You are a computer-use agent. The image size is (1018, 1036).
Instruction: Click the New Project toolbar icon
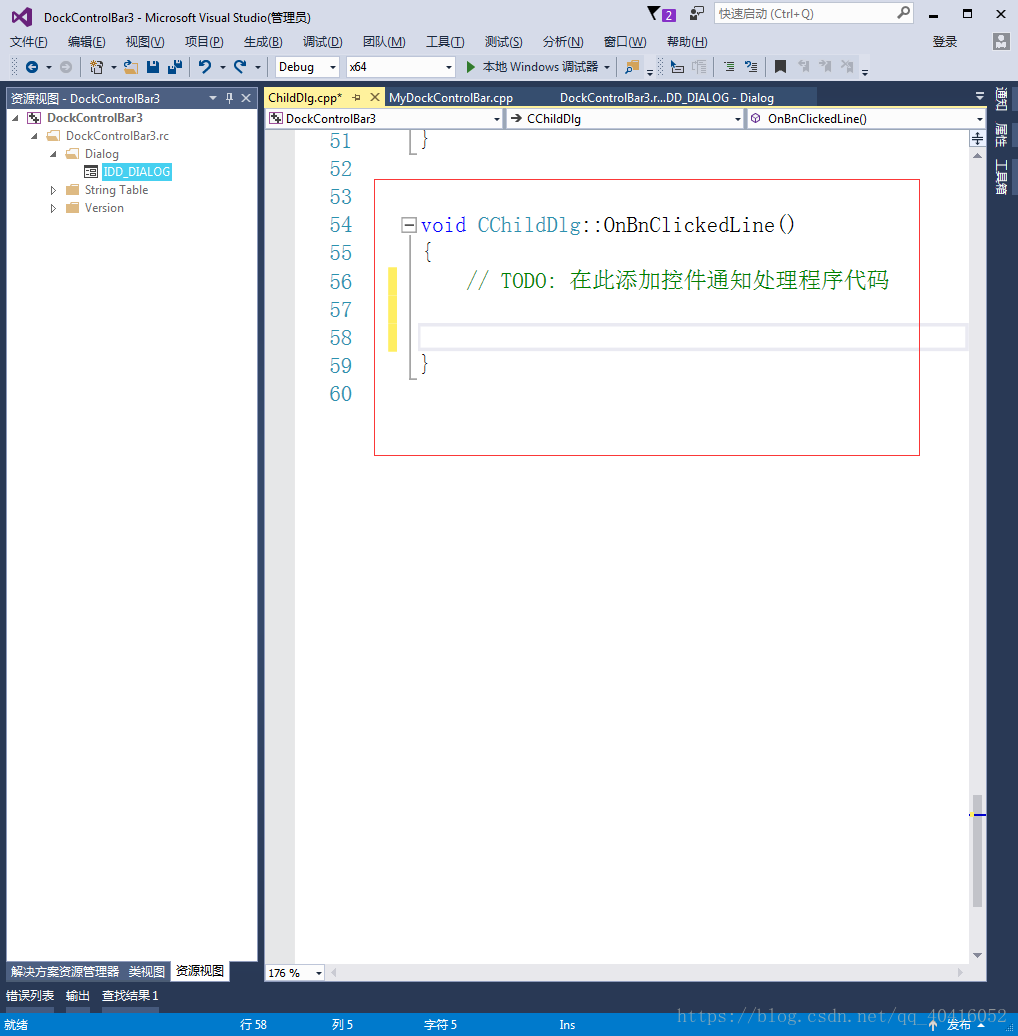point(96,67)
